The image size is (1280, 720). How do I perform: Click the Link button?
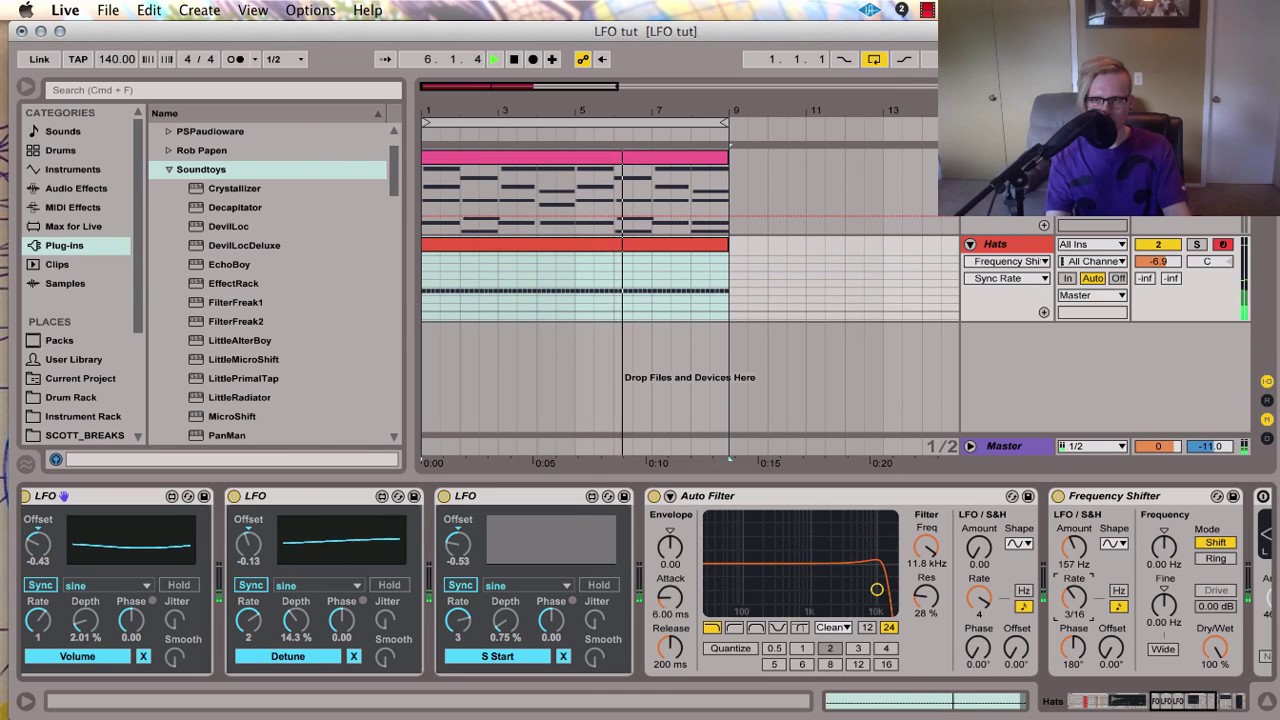click(39, 59)
